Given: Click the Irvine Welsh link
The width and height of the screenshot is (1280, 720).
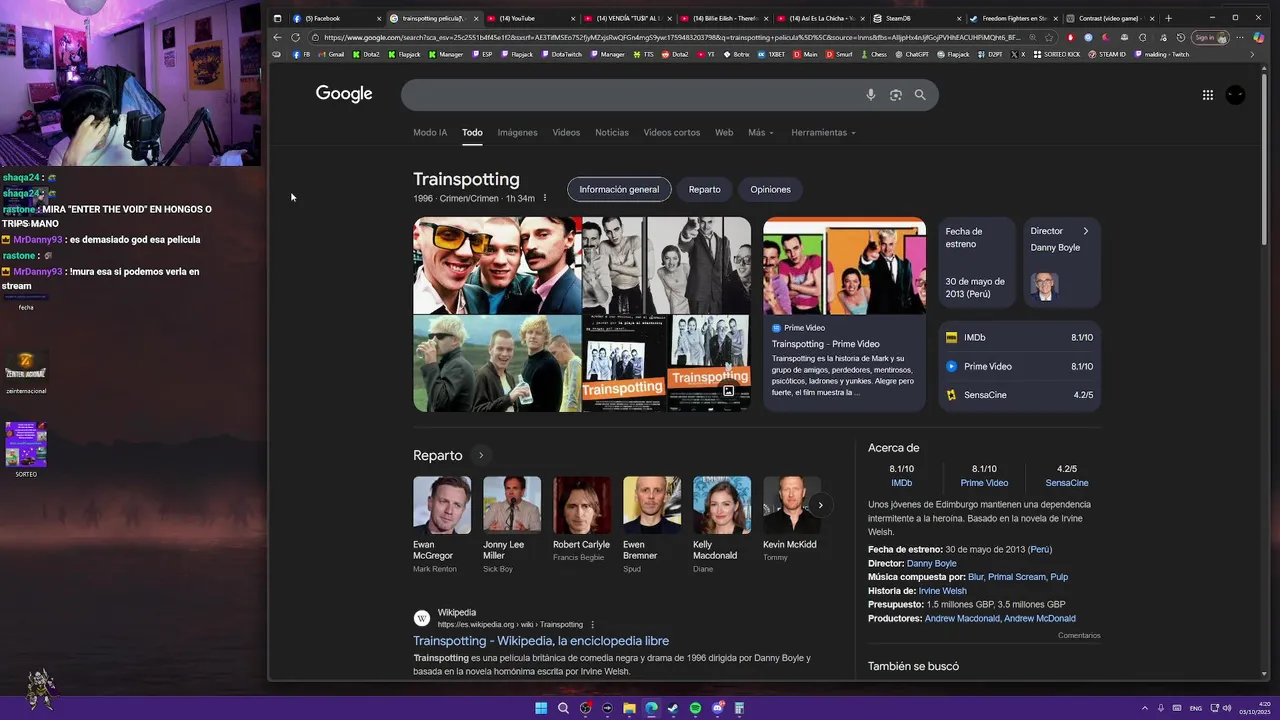Looking at the screenshot, I should coord(942,591).
